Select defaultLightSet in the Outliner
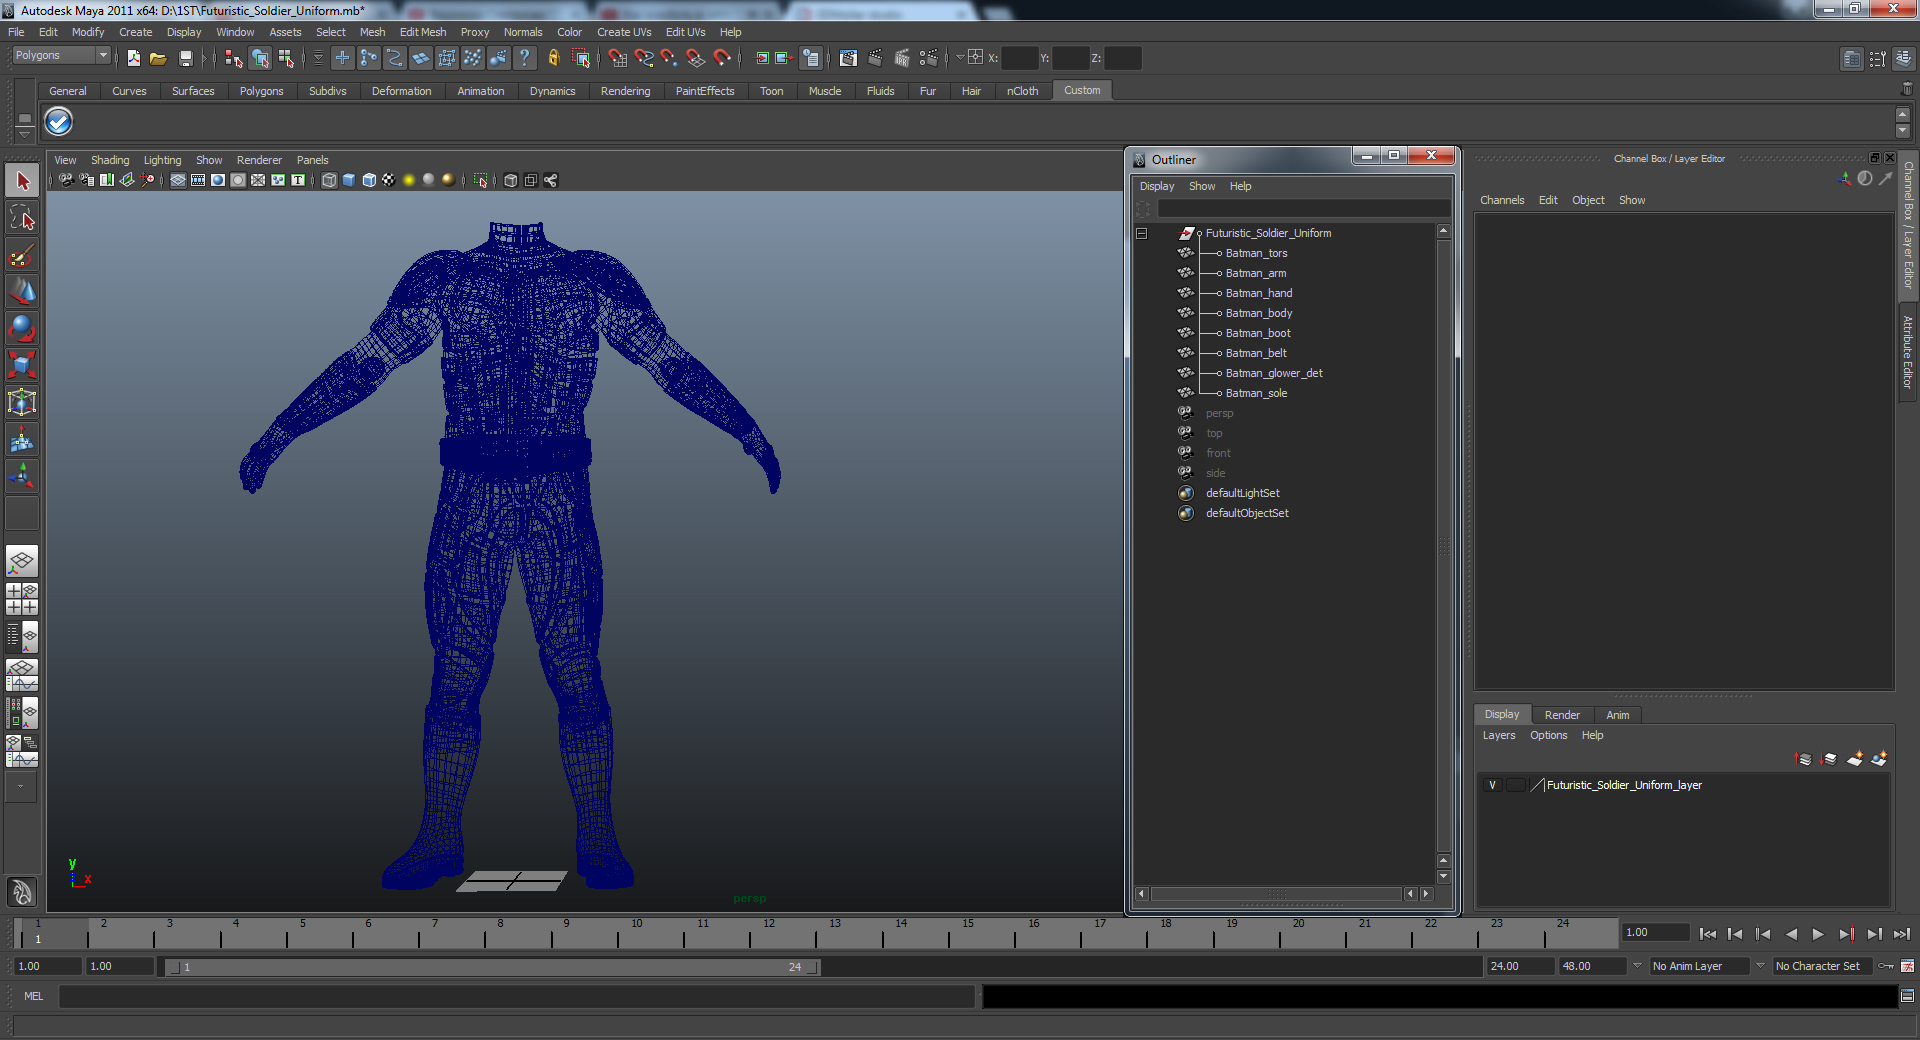 click(x=1242, y=493)
